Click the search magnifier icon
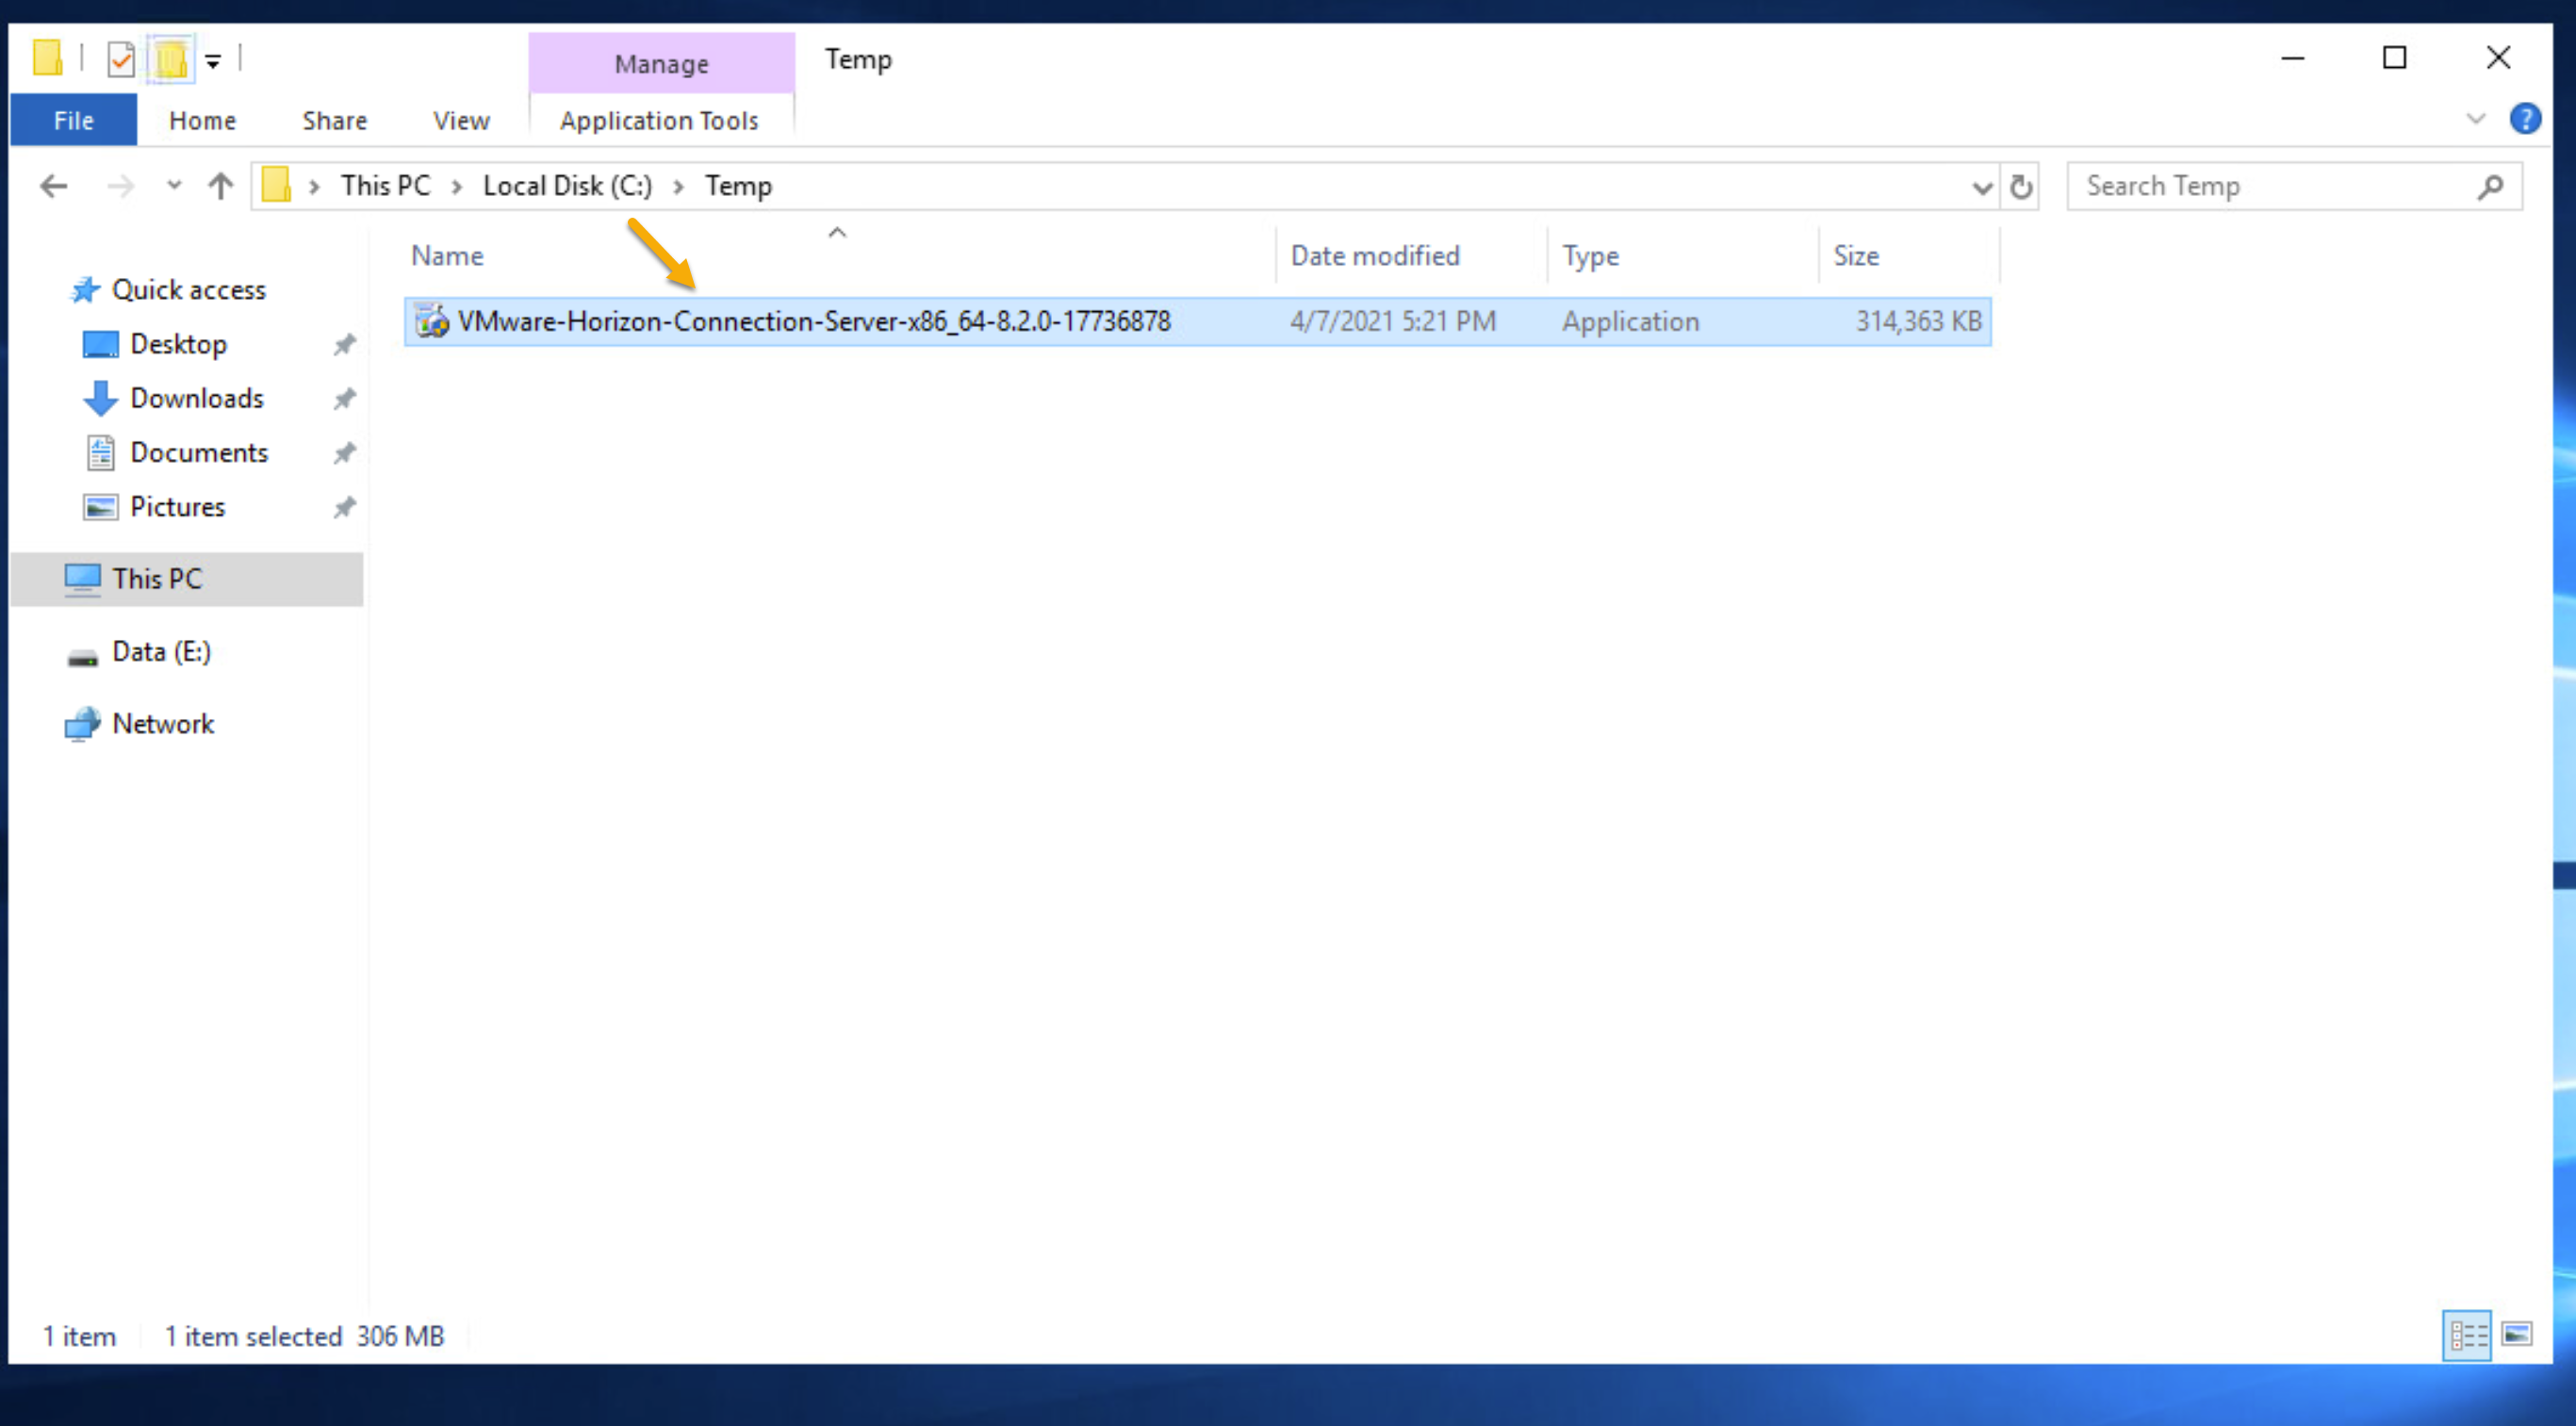Image resolution: width=2576 pixels, height=1426 pixels. [x=2490, y=186]
